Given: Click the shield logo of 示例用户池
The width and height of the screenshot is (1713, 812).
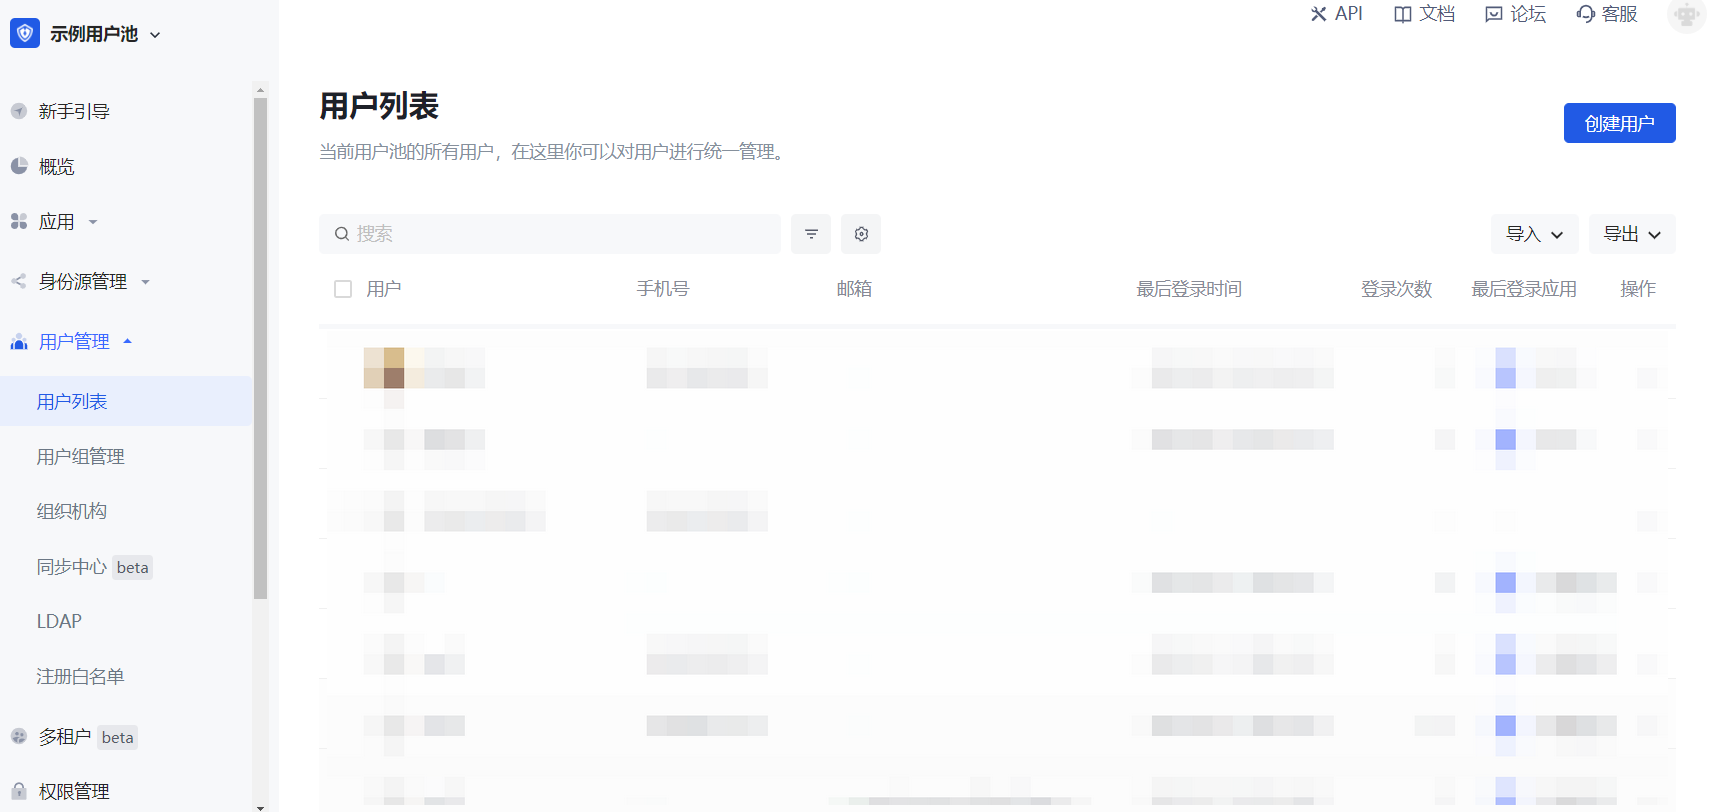Looking at the screenshot, I should click(25, 33).
